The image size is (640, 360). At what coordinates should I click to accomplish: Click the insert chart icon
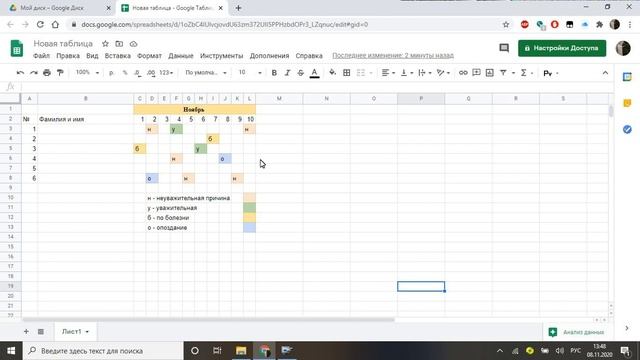tap(490, 73)
